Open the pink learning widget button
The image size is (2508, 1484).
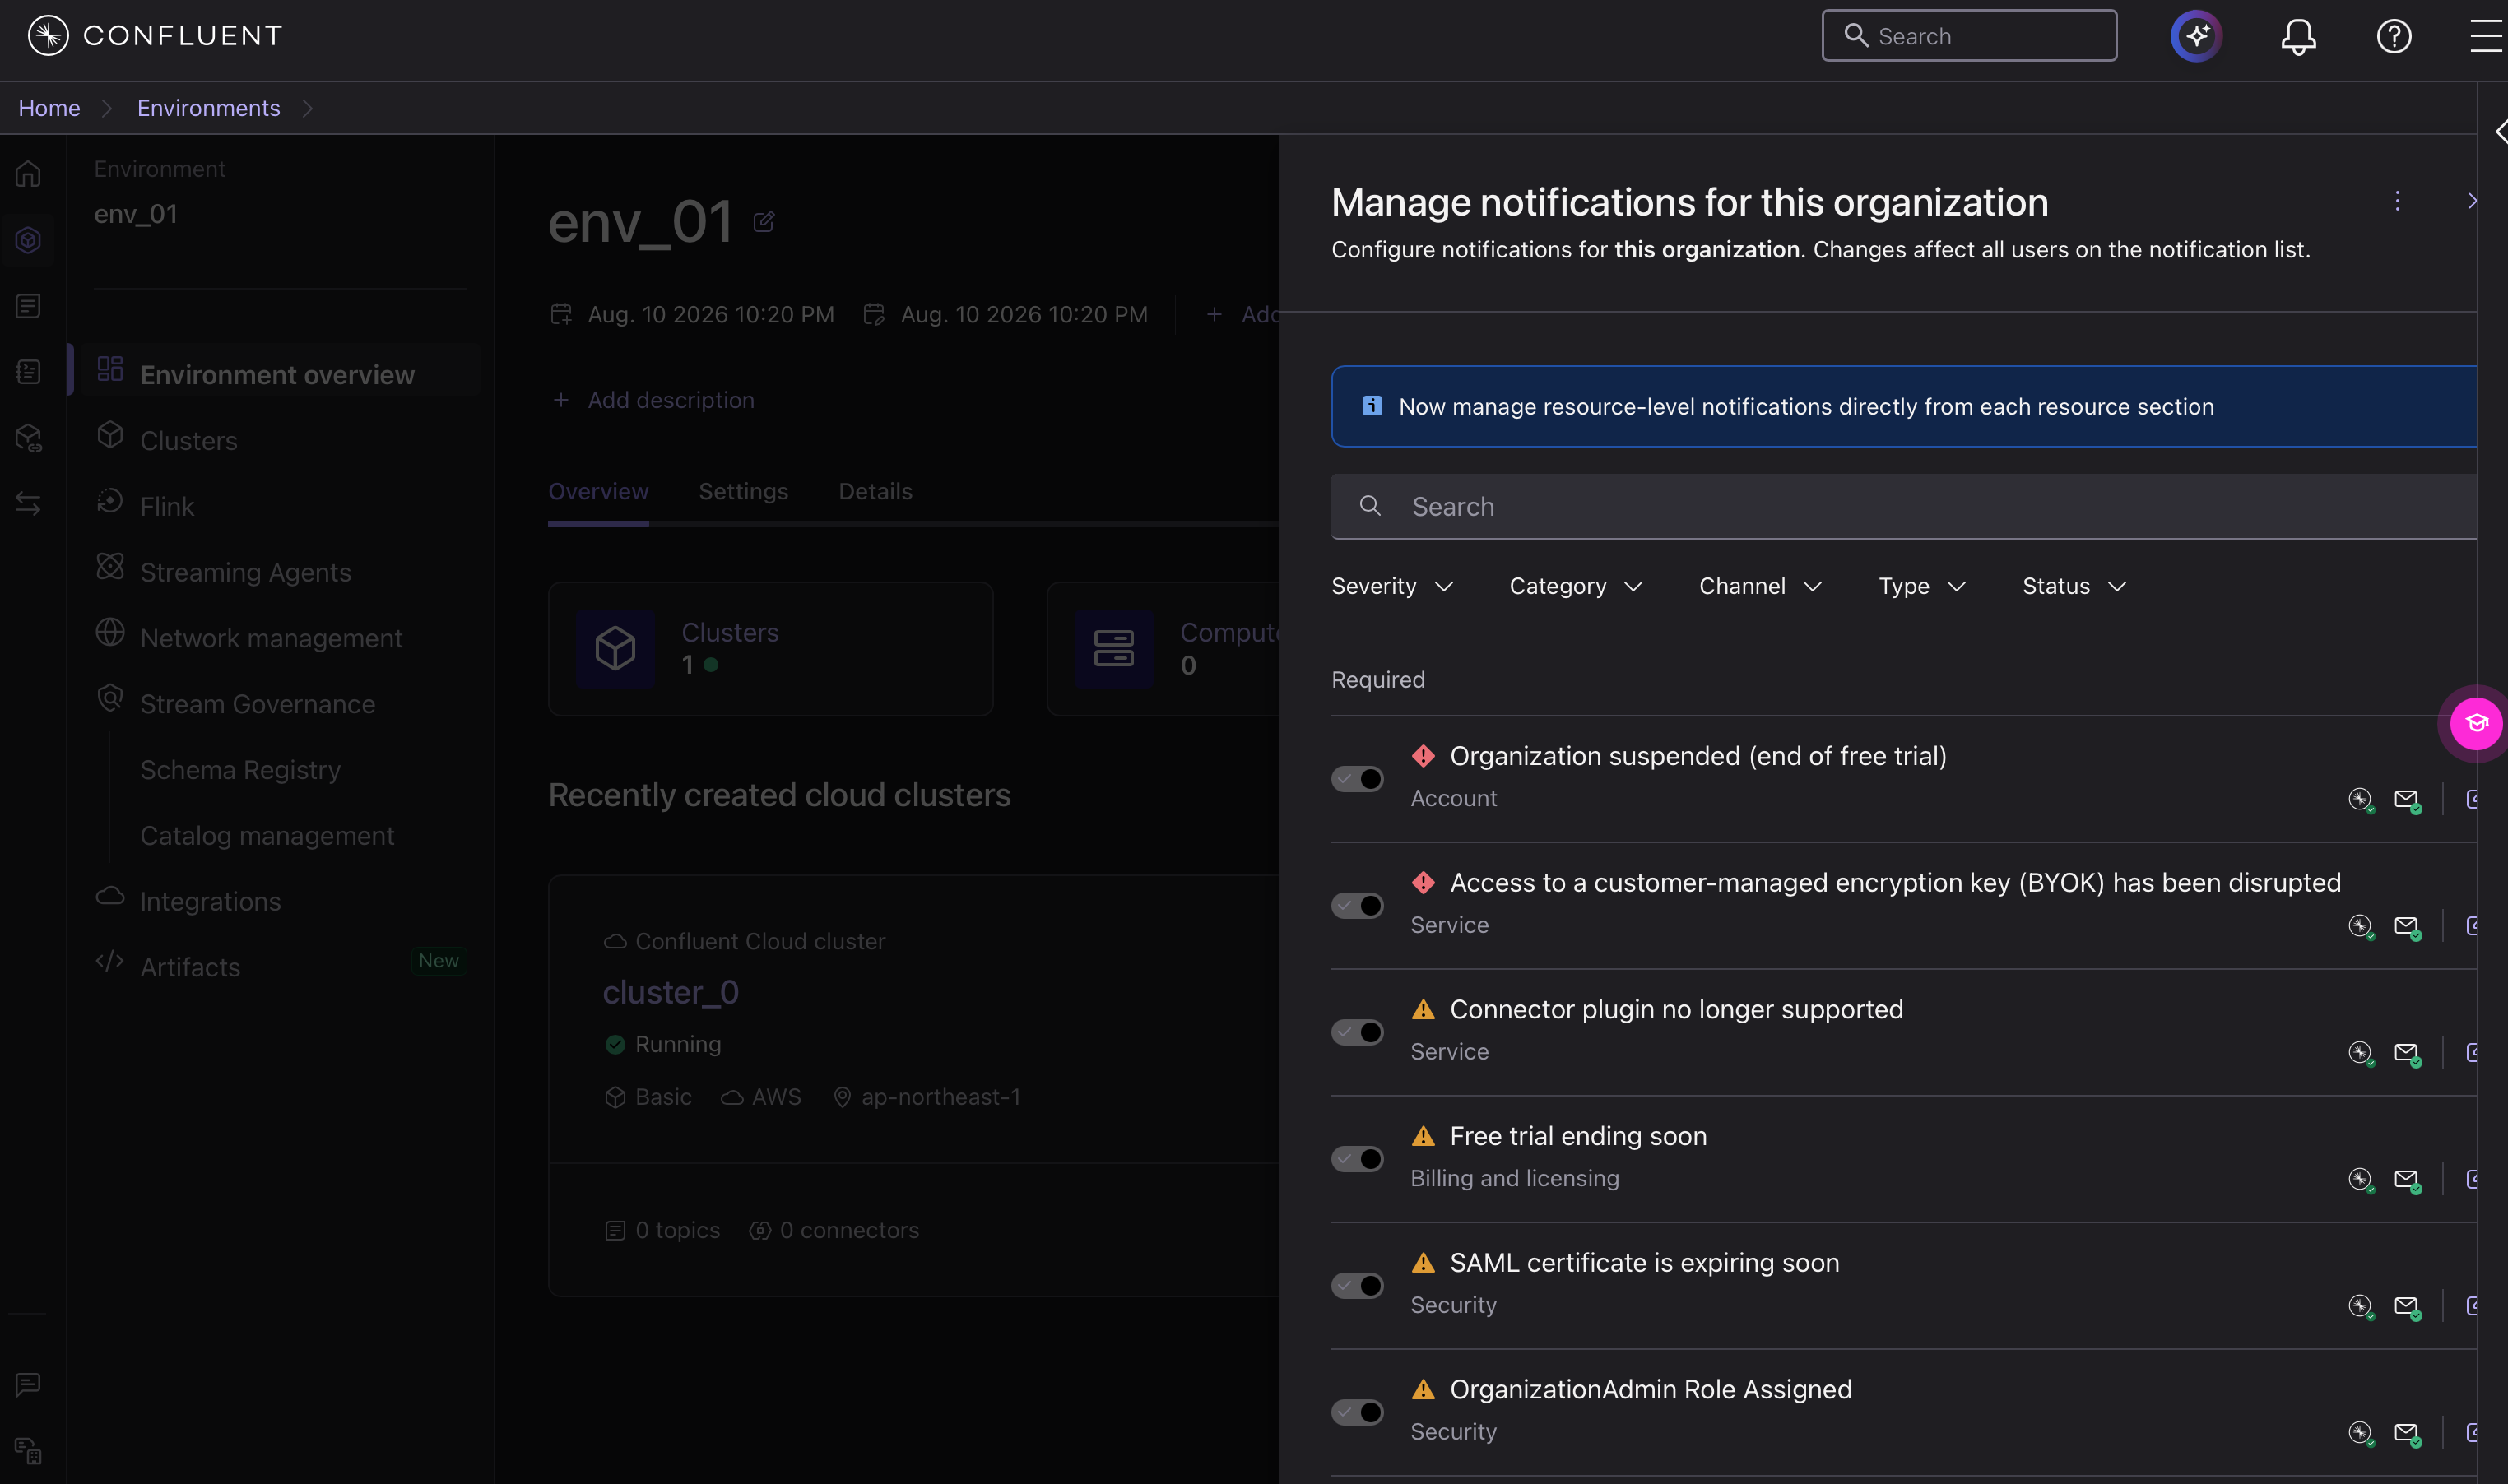point(2476,723)
